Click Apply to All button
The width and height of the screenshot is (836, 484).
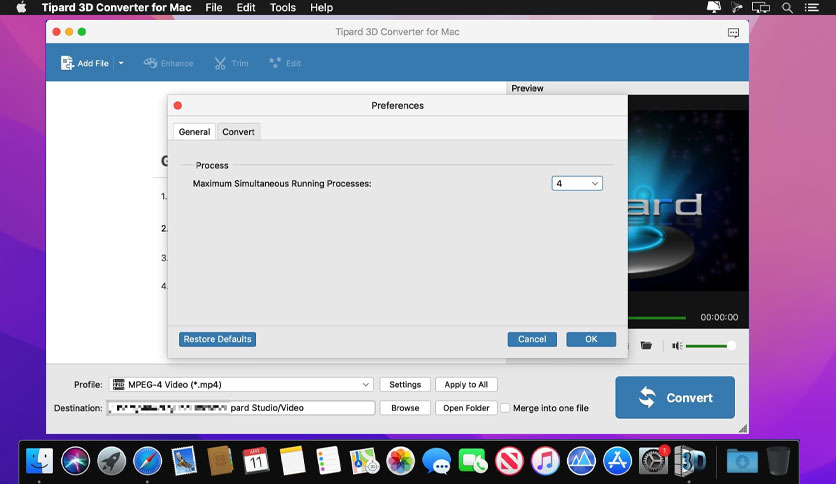pyautogui.click(x=466, y=384)
